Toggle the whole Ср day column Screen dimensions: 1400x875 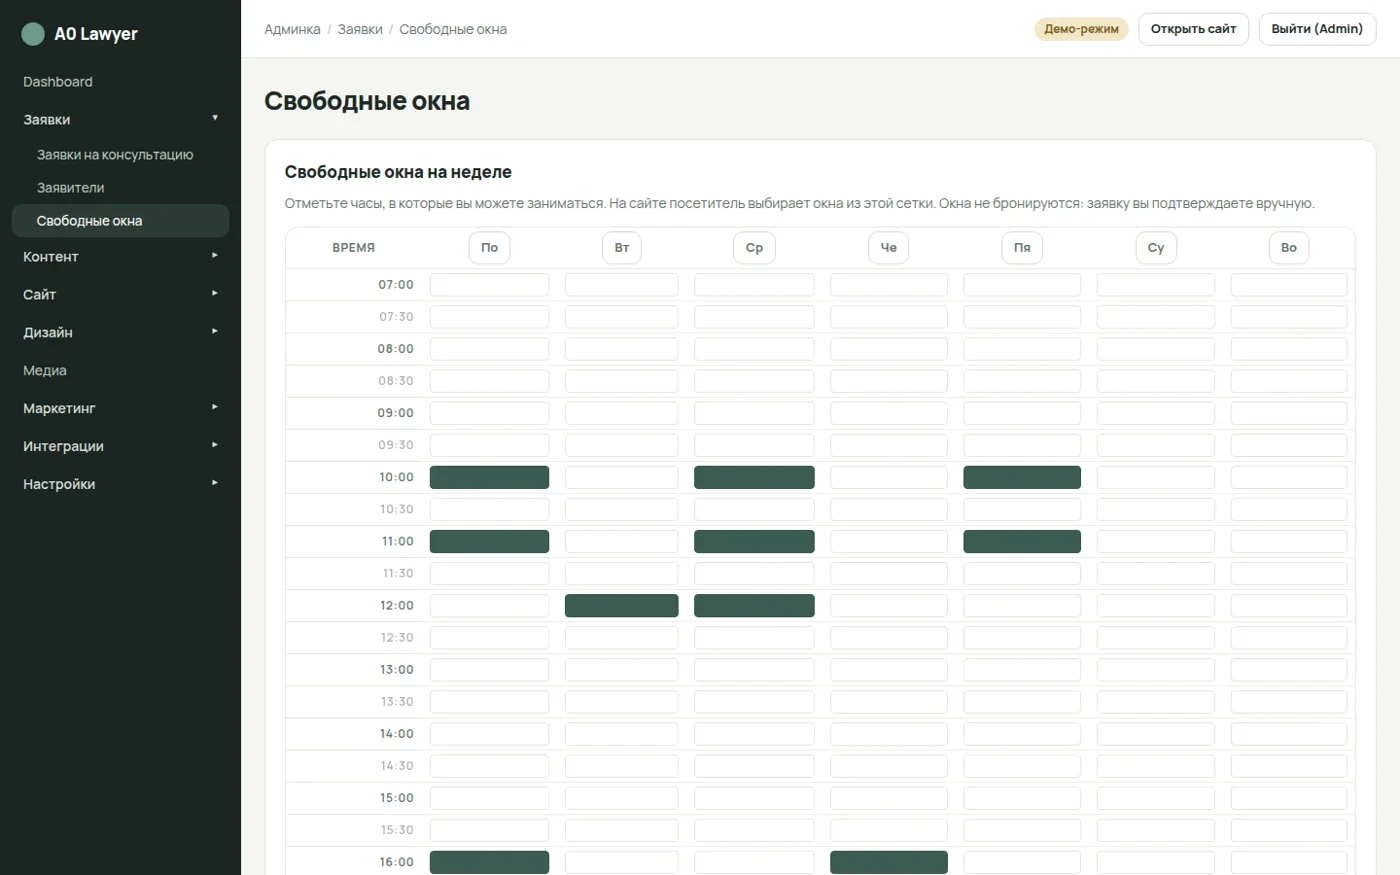pyautogui.click(x=754, y=248)
